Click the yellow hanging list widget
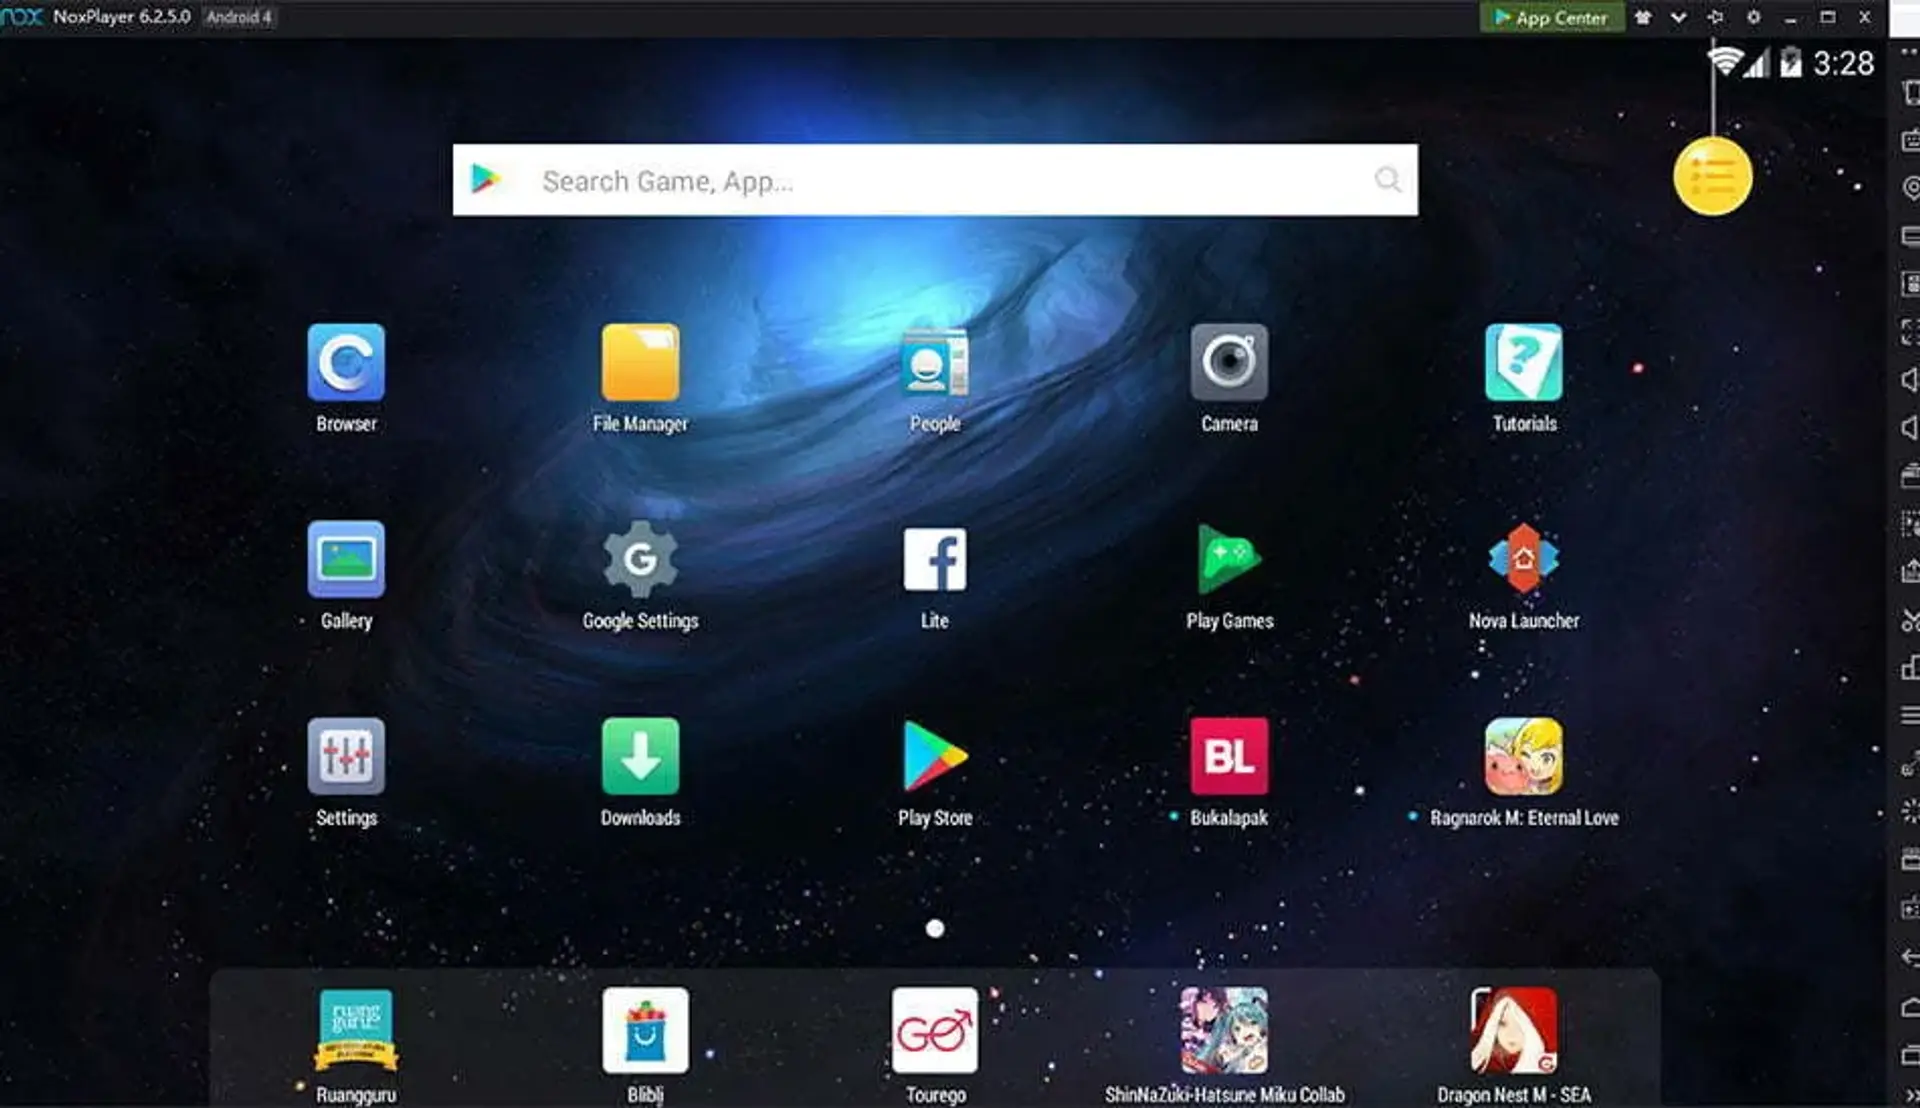The image size is (1920, 1108). click(1712, 177)
